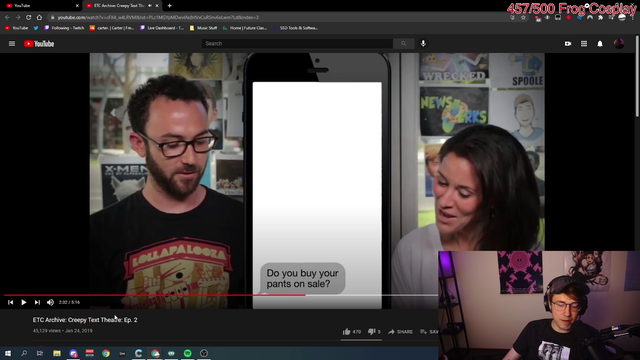This screenshot has width=640, height=360.
Task: Open Windows taskbar search
Action: click(x=24, y=353)
